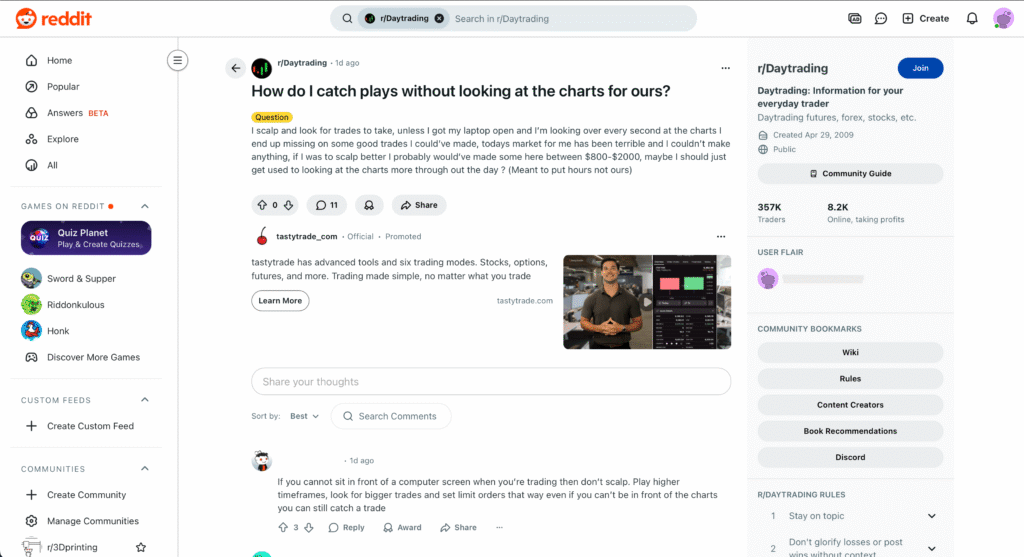Join the r/Daytrading community

point(920,68)
